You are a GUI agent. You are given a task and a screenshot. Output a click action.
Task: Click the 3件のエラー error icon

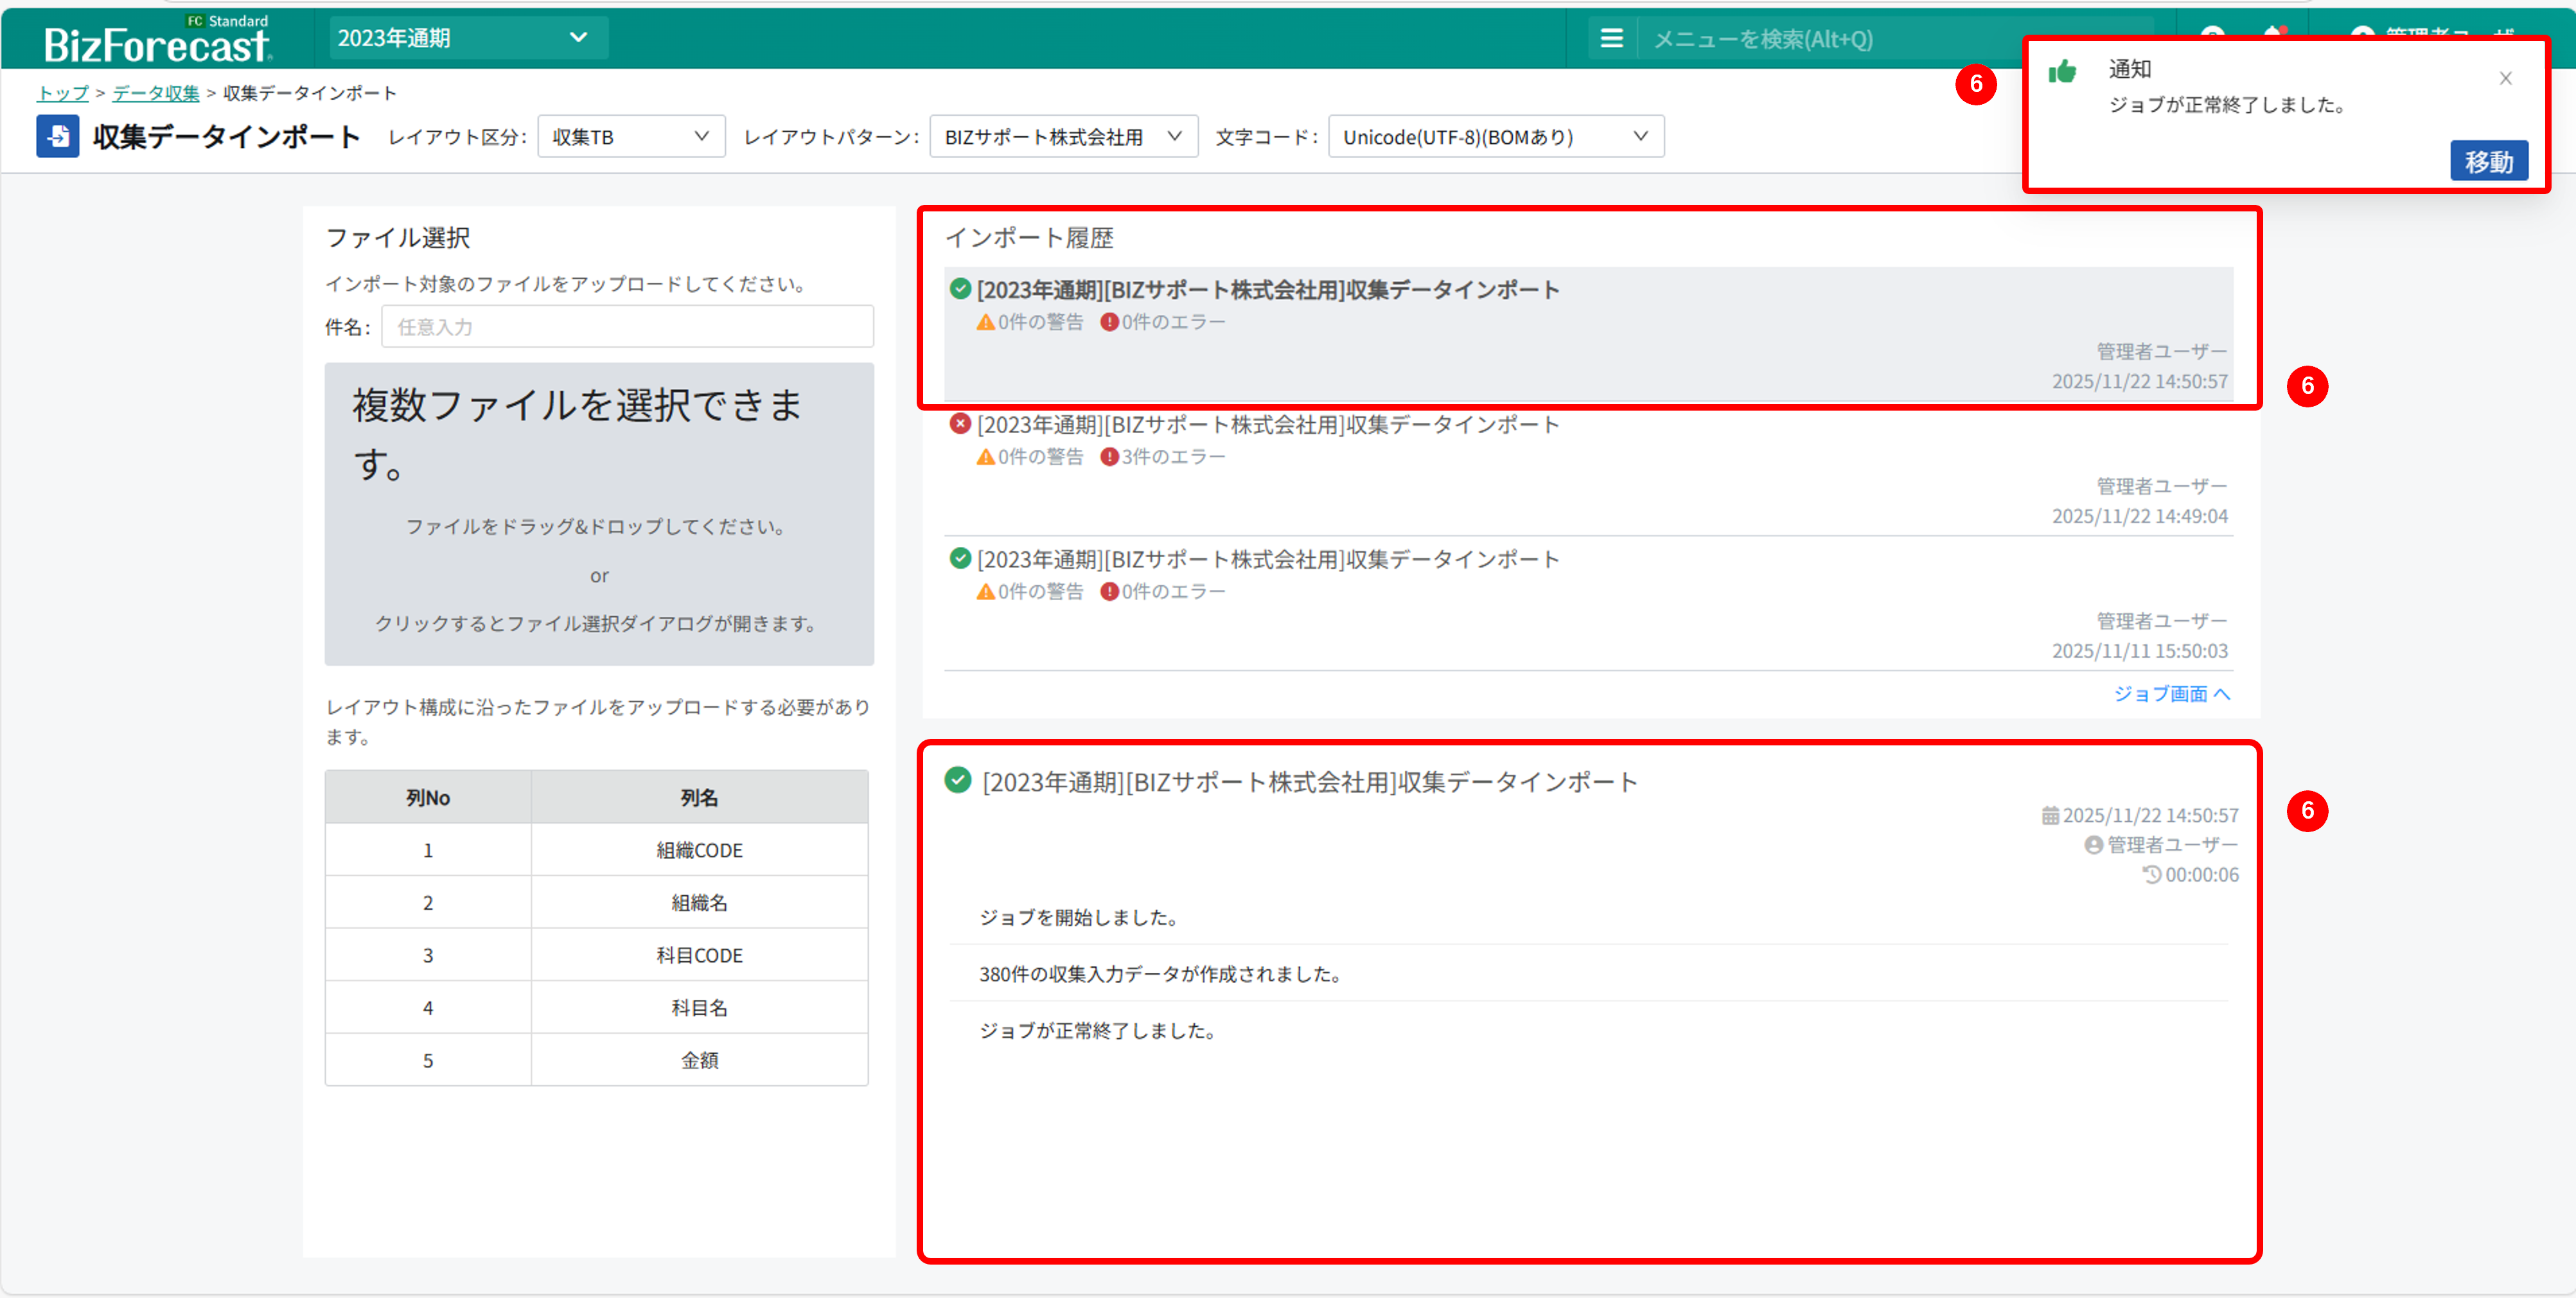pyautogui.click(x=1109, y=457)
